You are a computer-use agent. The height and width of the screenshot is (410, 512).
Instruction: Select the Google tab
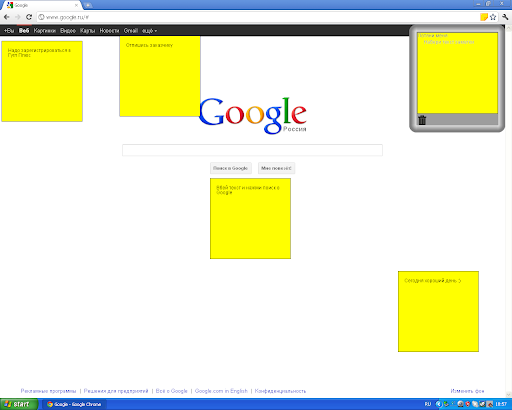42,5
